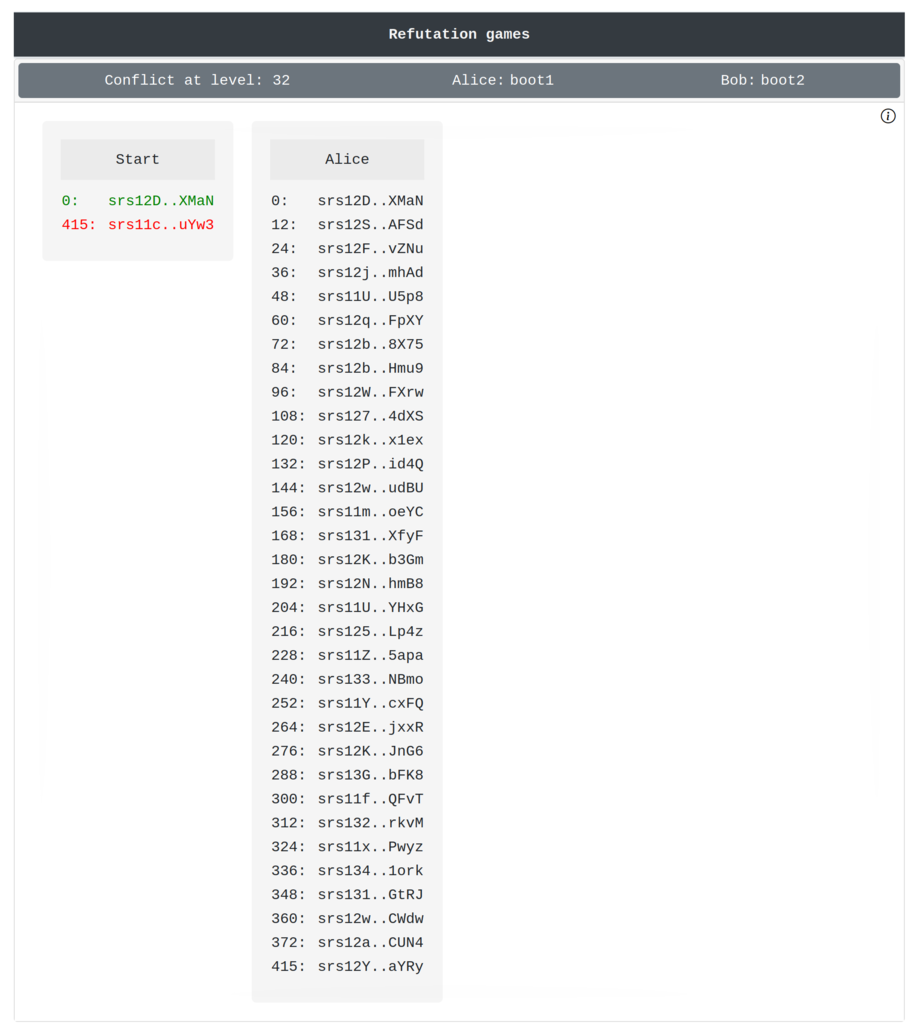
Task: Click Alice entry 96: srs12W..FXrw
Action: [347, 393]
